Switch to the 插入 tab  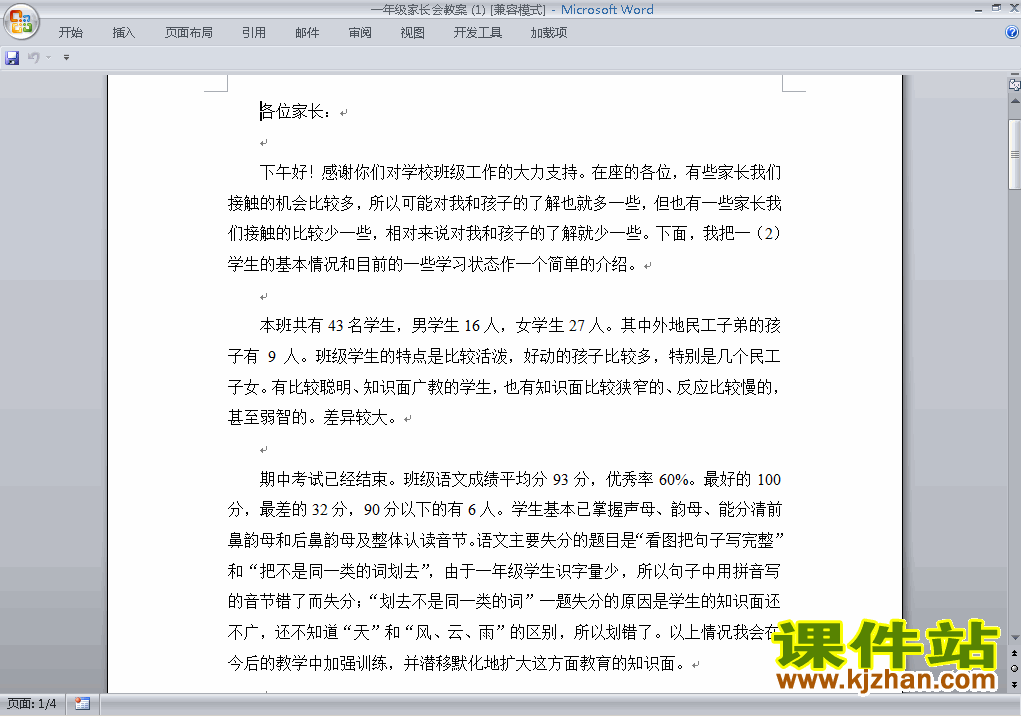coord(124,33)
